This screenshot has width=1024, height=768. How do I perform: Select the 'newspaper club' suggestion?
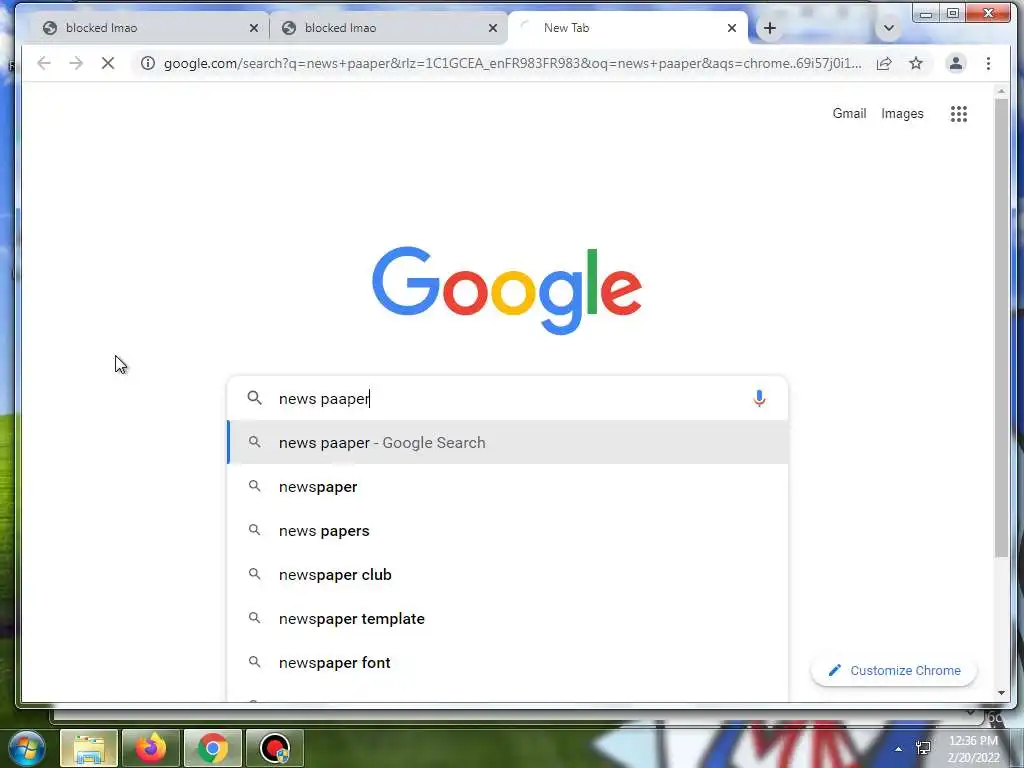[507, 575]
